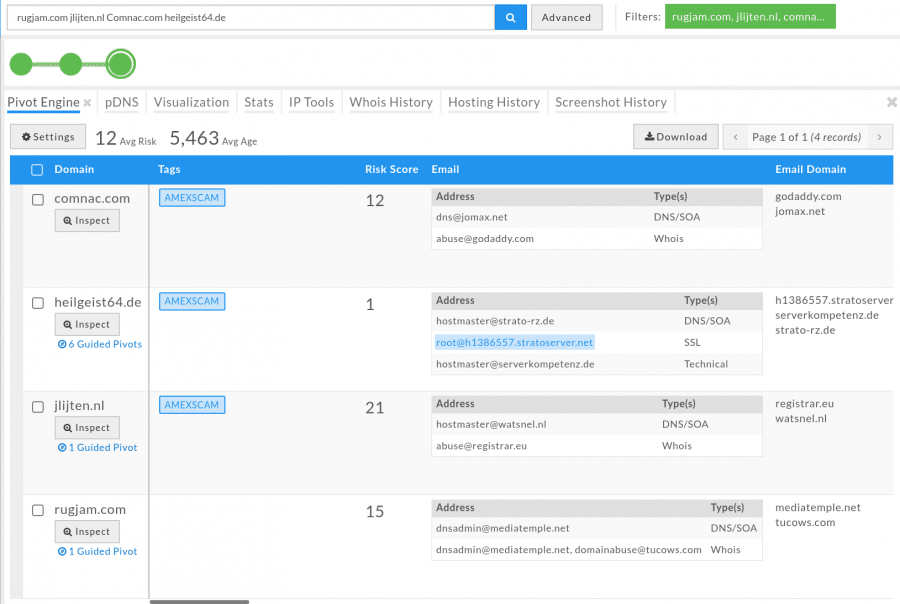Check the jlijten.nl row checkbox
Viewport: 900px width, 604px height.
[38, 407]
